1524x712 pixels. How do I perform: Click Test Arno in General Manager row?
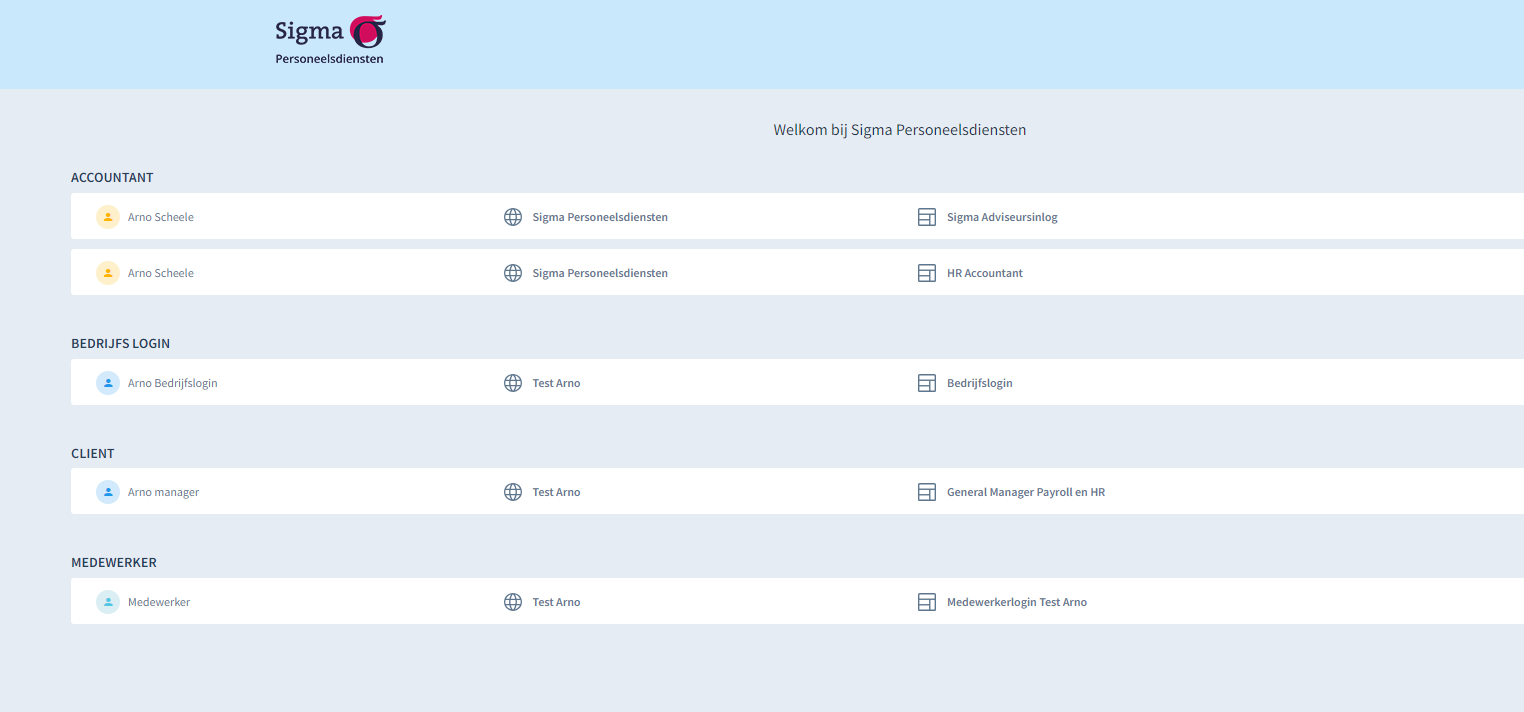[x=556, y=492]
